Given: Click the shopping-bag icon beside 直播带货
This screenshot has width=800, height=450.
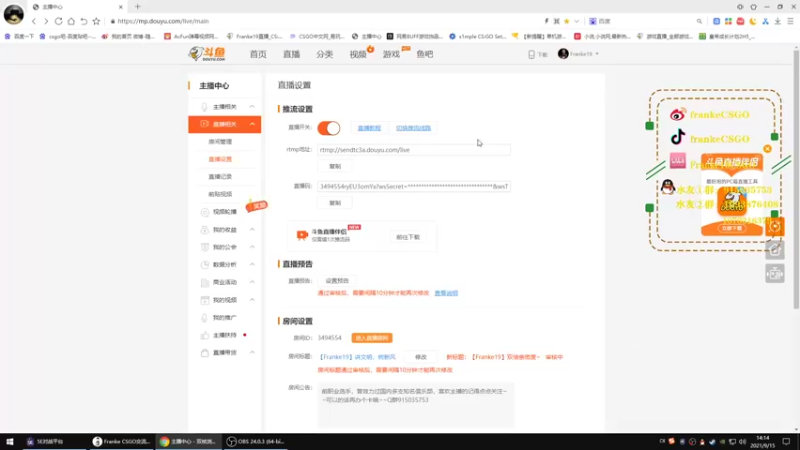Looking at the screenshot, I should coord(205,353).
